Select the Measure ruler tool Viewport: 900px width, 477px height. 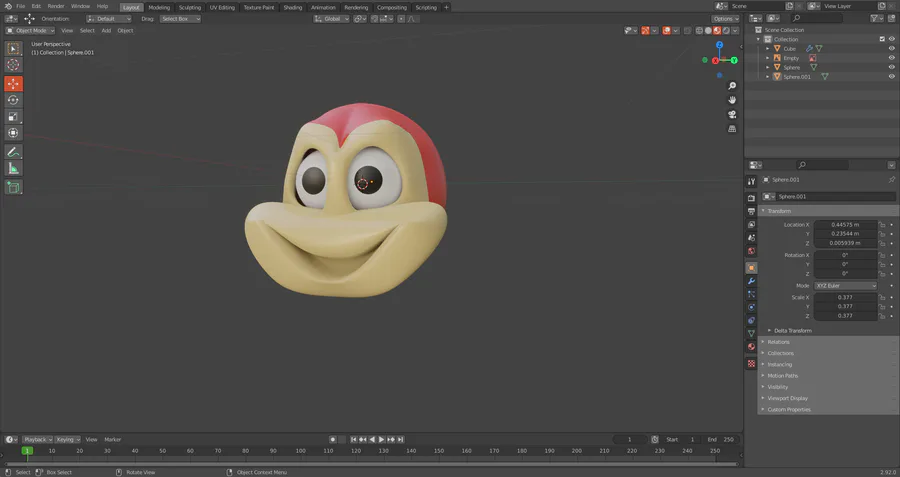coord(13,168)
